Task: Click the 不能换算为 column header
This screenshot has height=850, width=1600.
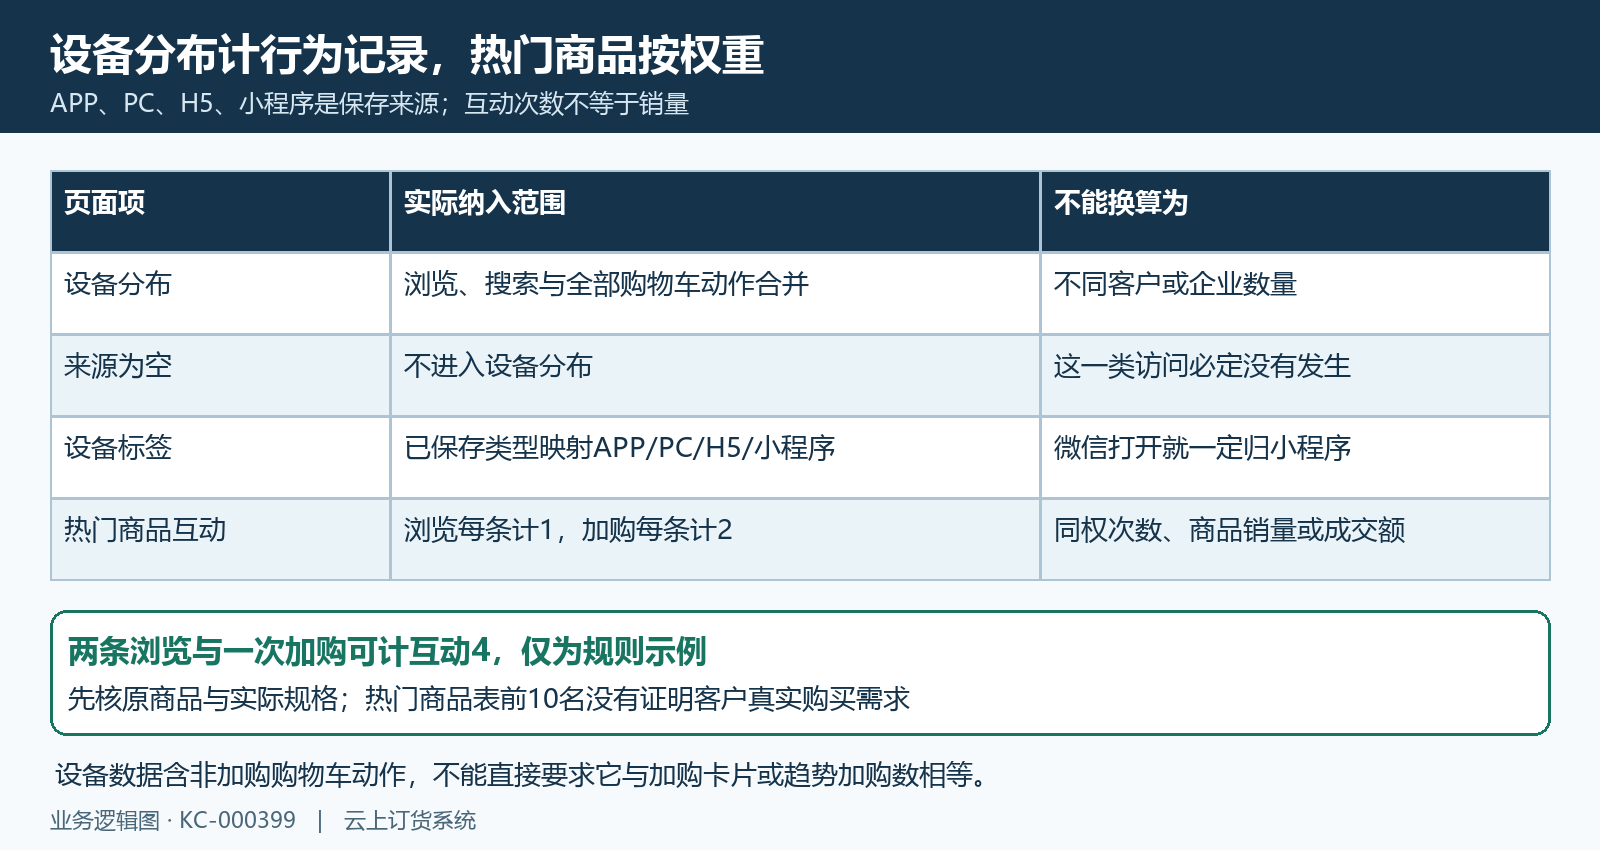Action: pos(1295,211)
